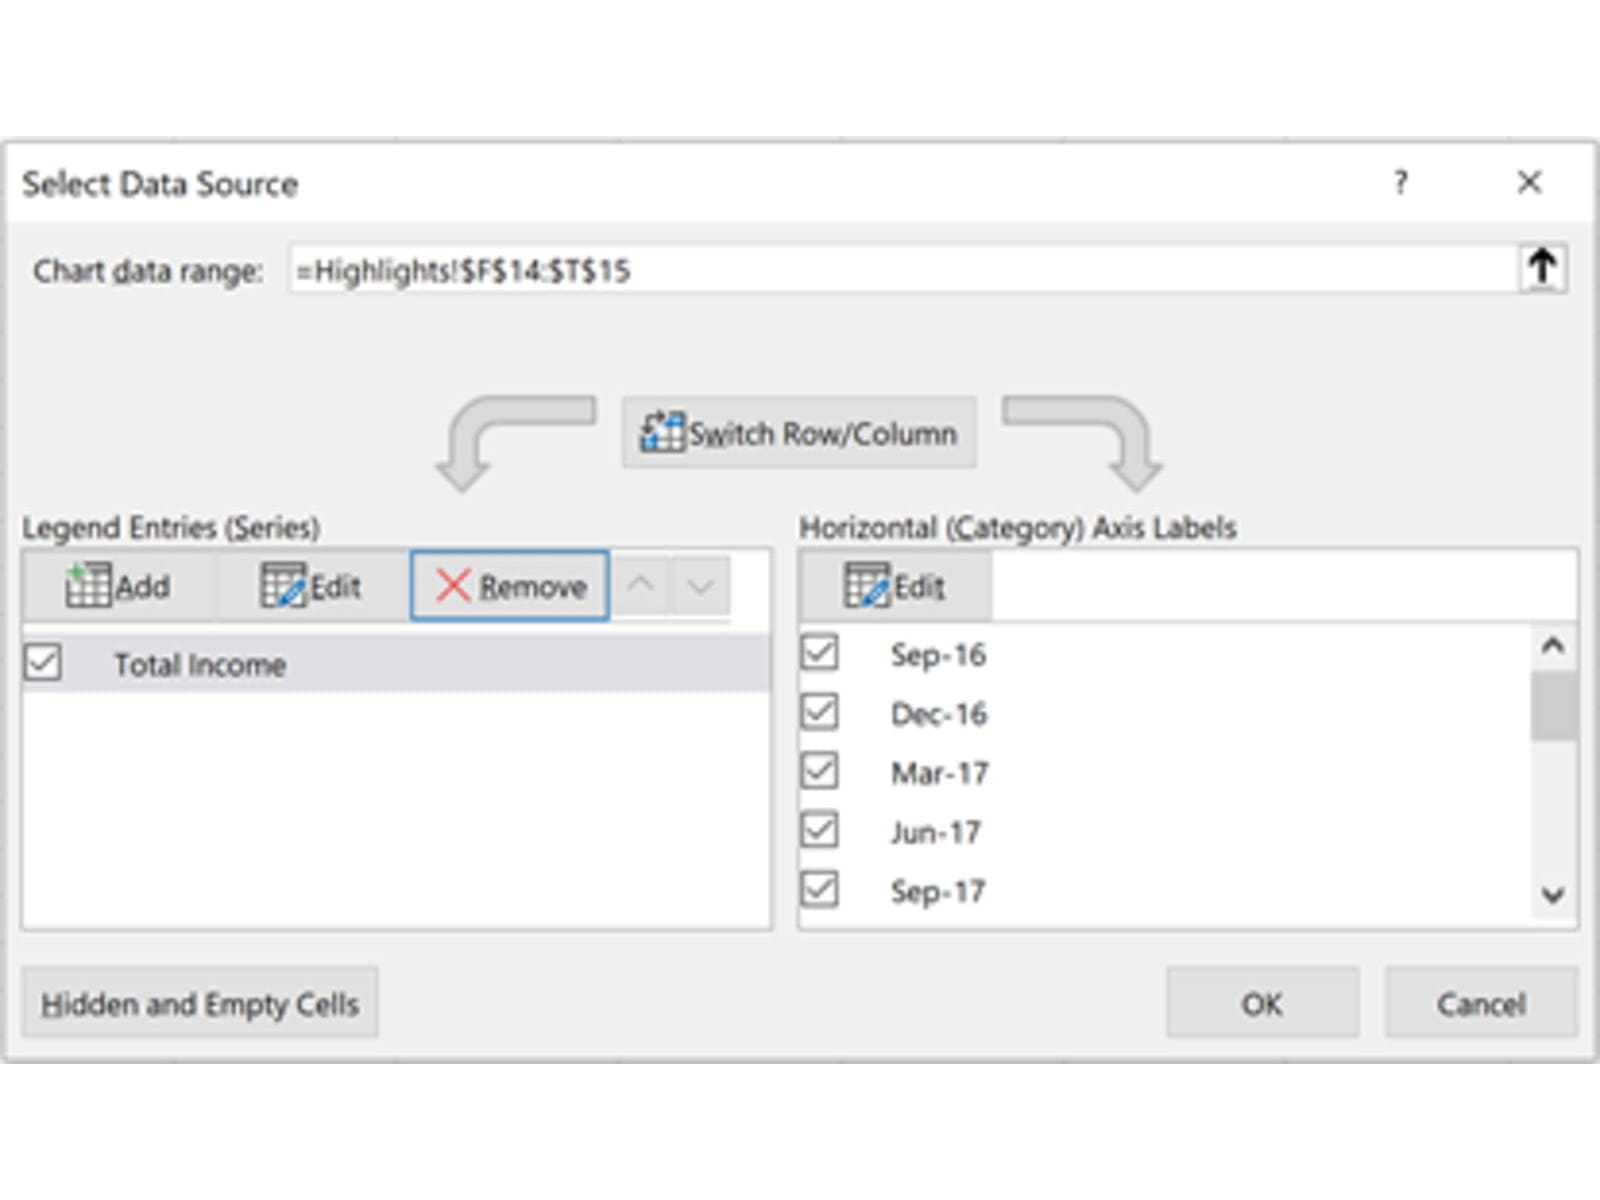
Task: Toggle the Sep-16 category checkbox
Action: click(x=820, y=653)
